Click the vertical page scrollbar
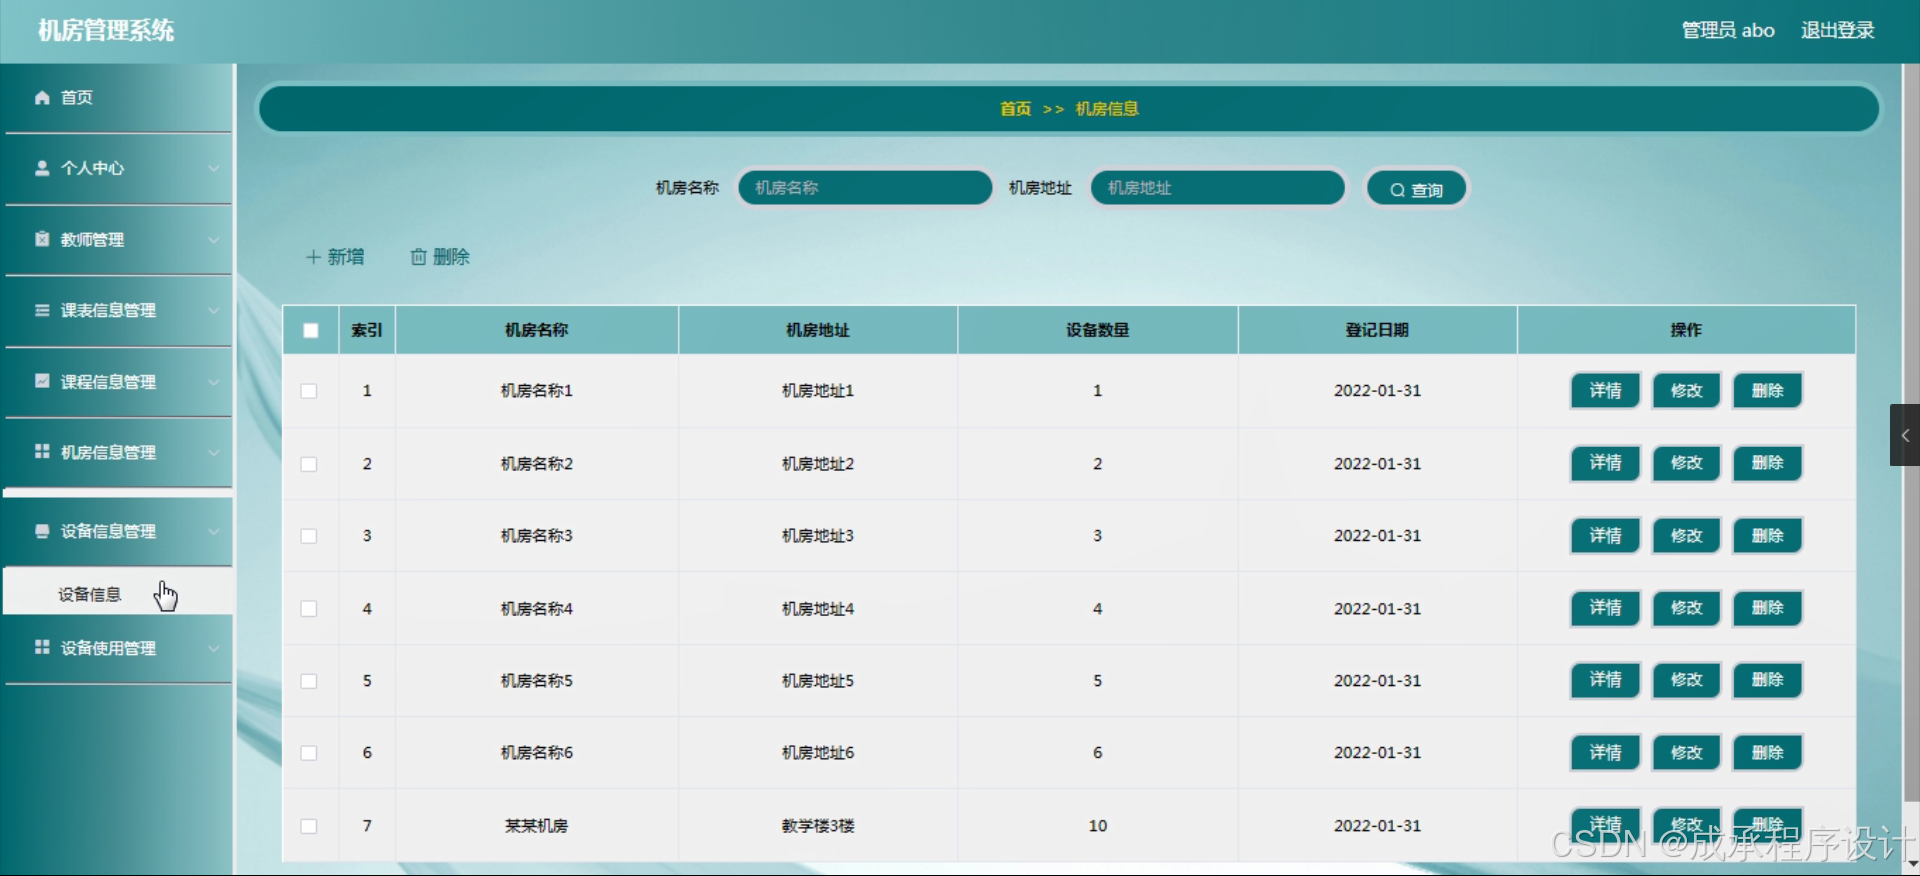The image size is (1920, 876). [x=1912, y=432]
